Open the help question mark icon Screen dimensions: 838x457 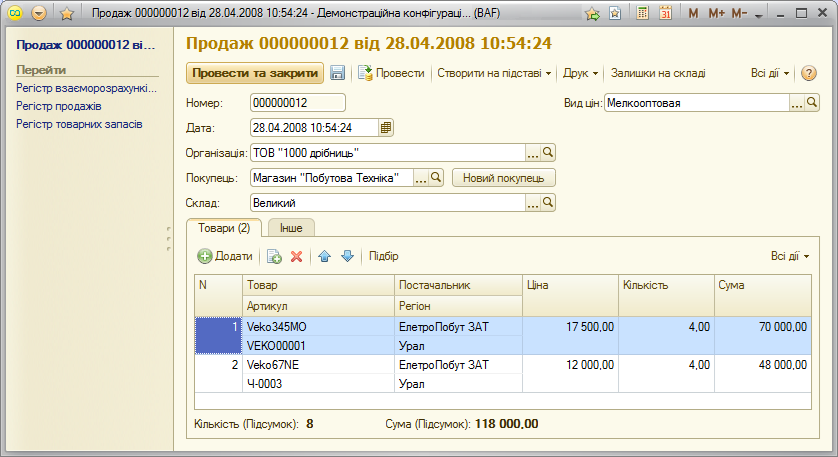pyautogui.click(x=809, y=73)
